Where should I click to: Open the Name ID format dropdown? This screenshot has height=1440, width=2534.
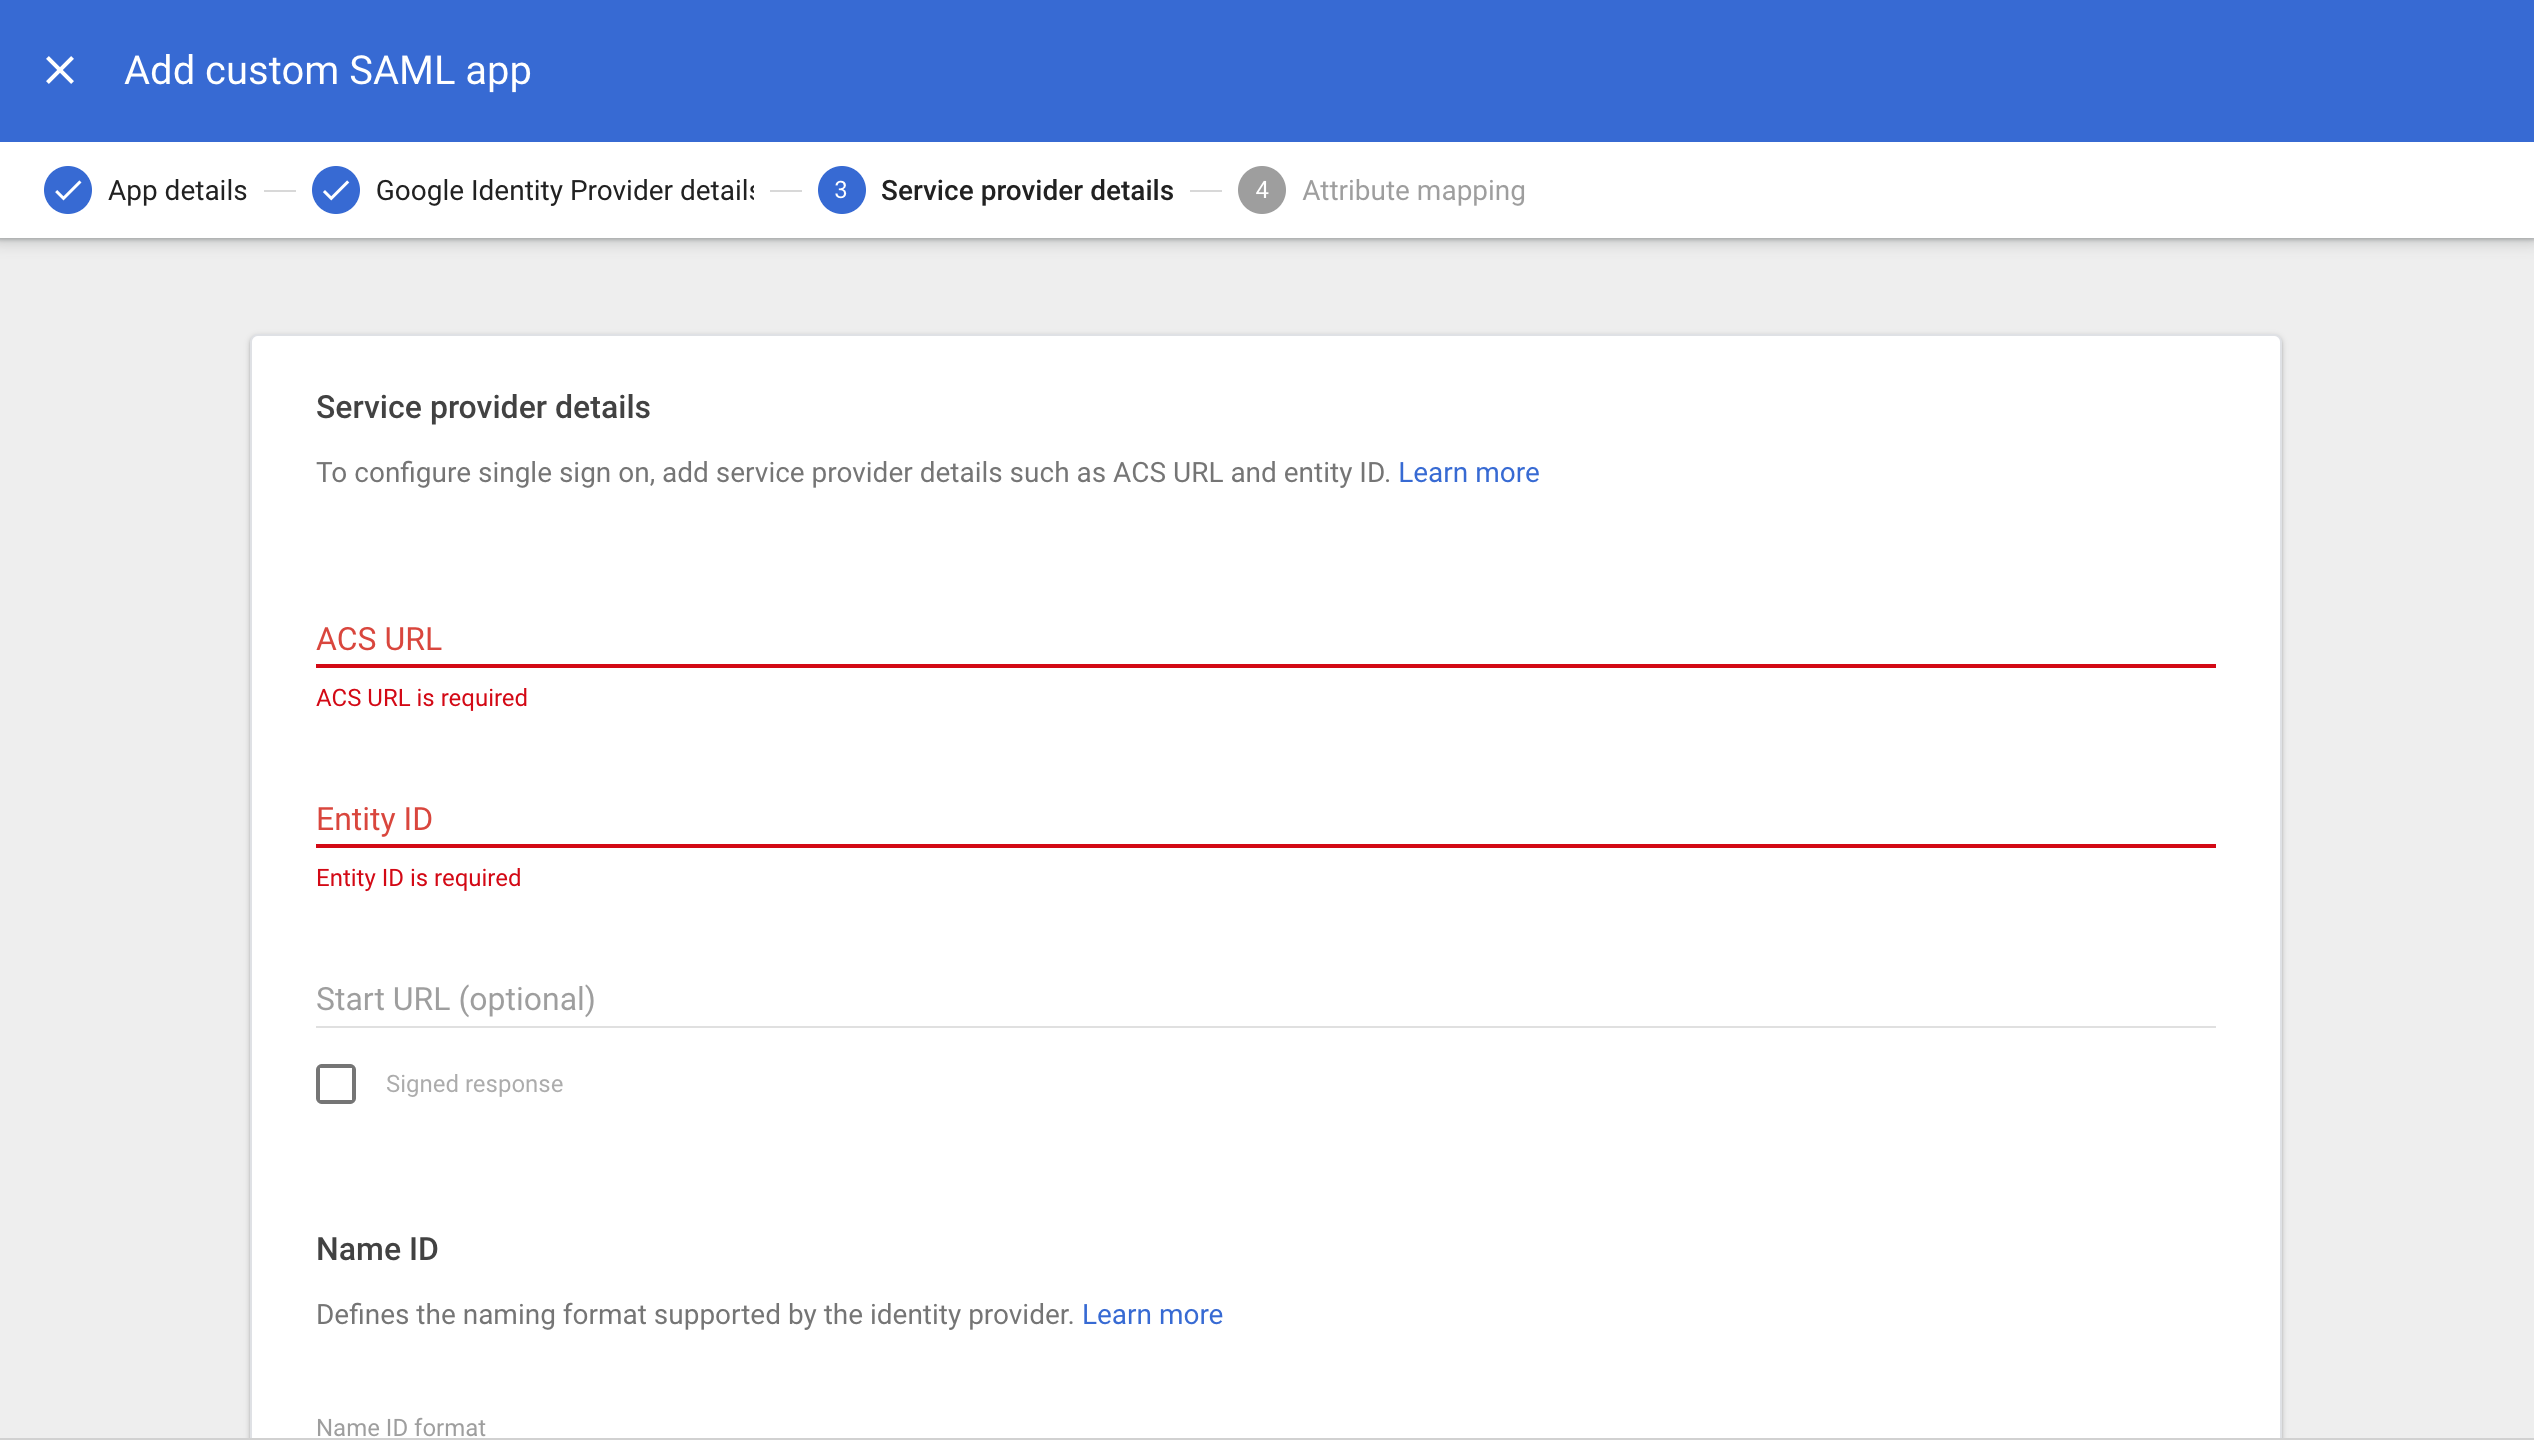click(401, 1427)
